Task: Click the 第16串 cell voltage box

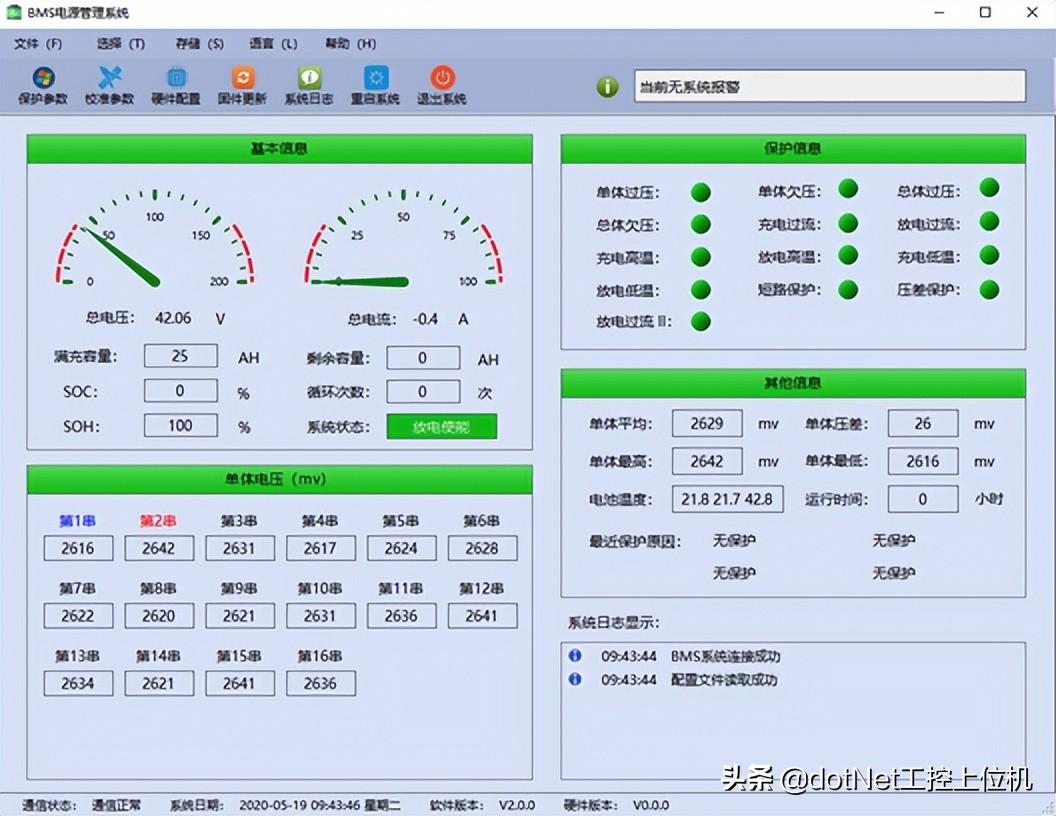Action: coord(321,683)
